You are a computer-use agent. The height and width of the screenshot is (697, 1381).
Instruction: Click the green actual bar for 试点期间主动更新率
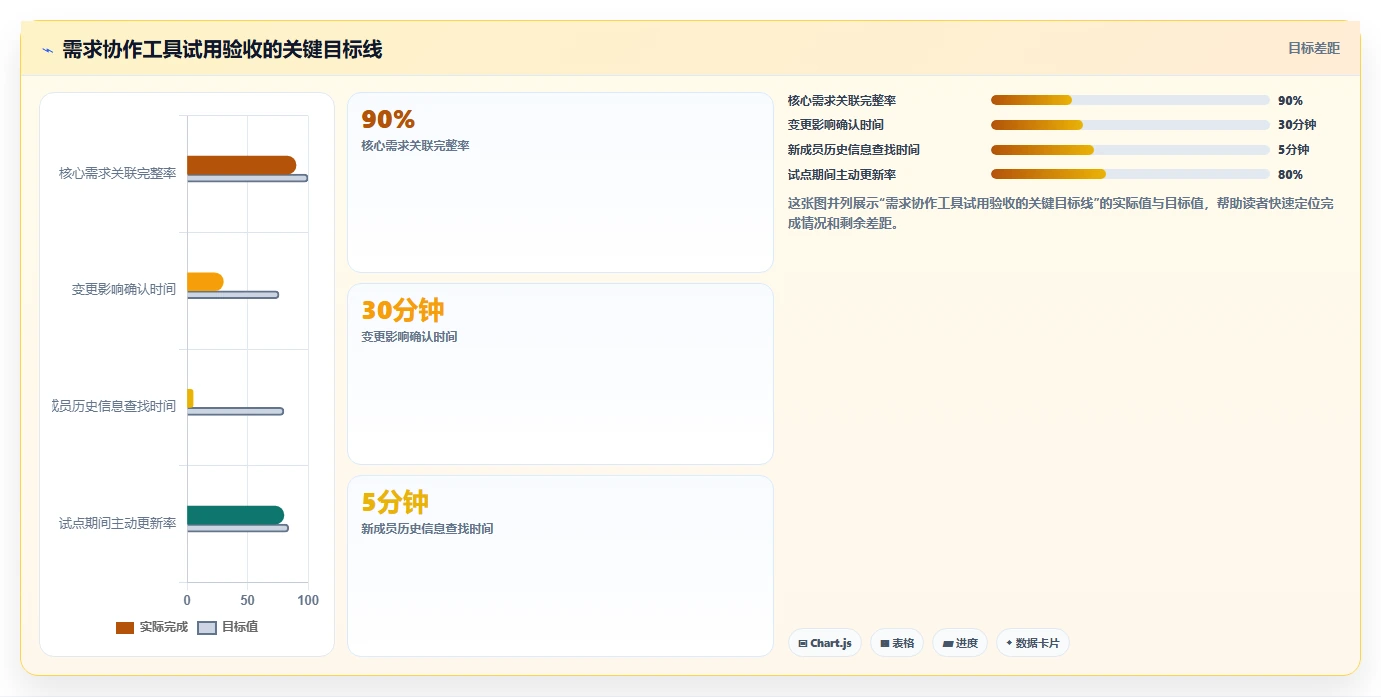click(x=235, y=515)
